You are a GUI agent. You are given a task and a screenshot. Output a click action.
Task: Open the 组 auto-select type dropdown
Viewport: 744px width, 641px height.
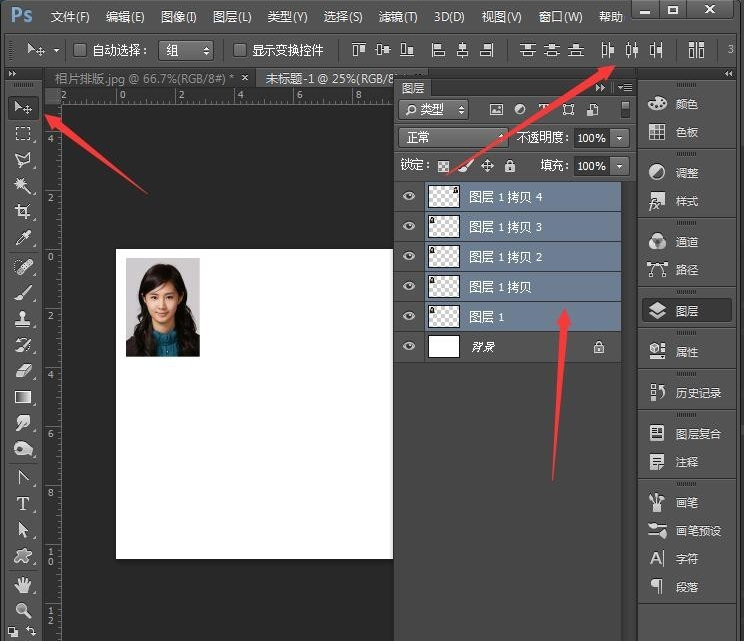187,50
